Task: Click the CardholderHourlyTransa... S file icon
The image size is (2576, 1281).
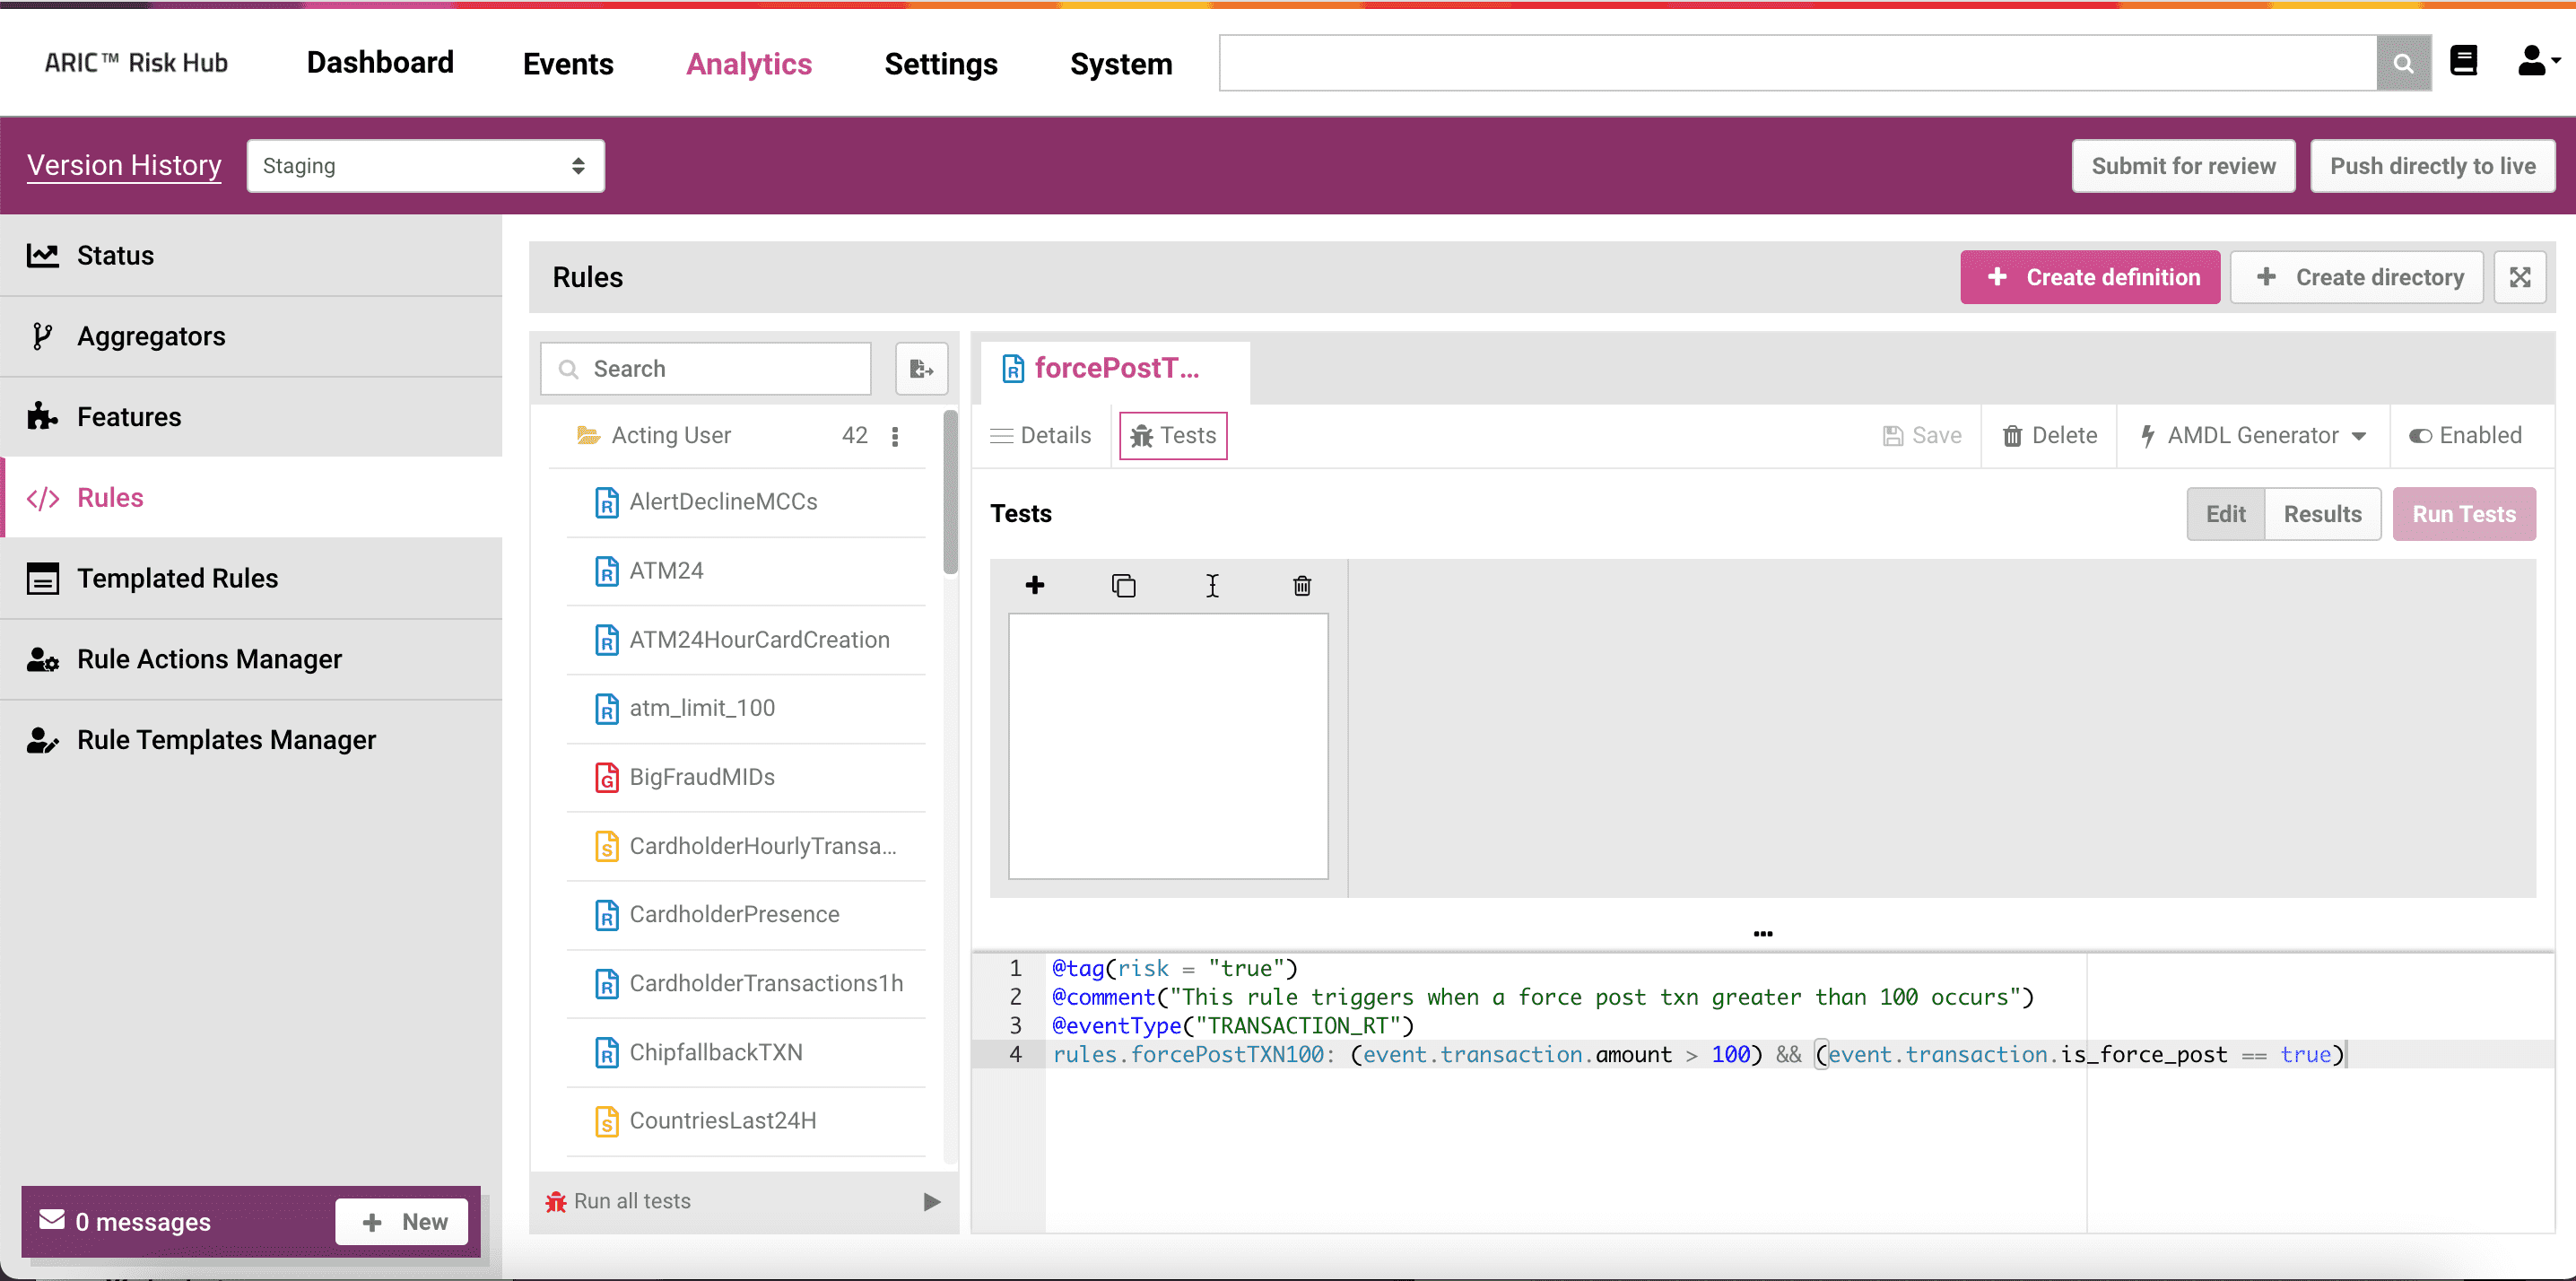Action: pos(607,846)
